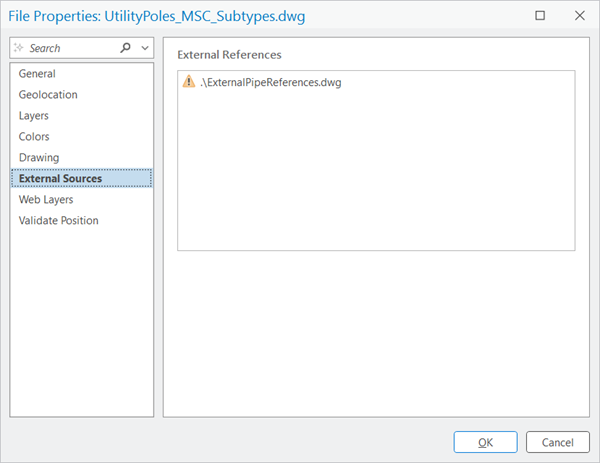Go to the Colors page
The height and width of the screenshot is (463, 600).
pyautogui.click(x=34, y=137)
